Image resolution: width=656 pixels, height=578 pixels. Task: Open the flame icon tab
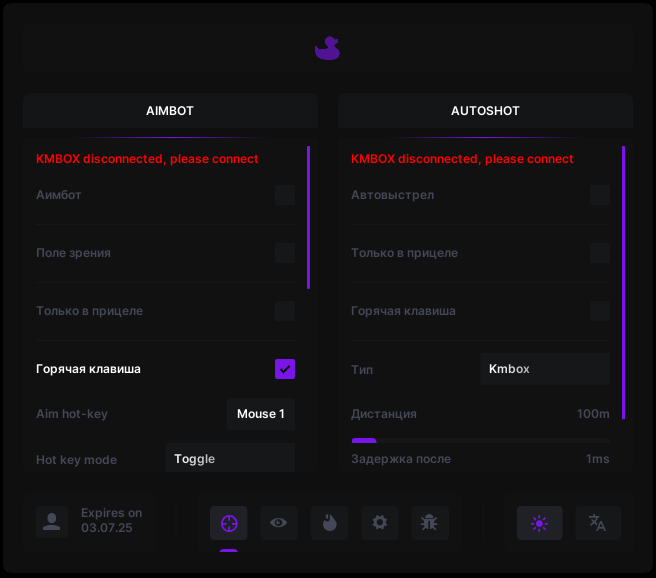(x=329, y=522)
